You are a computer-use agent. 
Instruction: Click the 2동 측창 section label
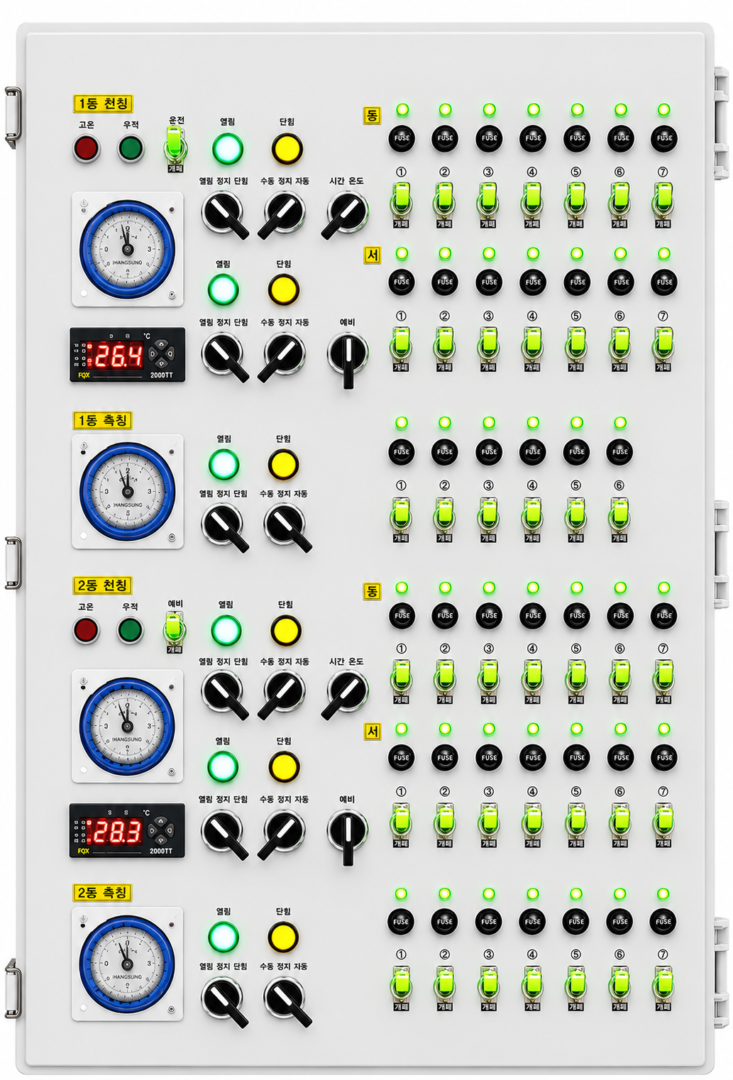103,893
